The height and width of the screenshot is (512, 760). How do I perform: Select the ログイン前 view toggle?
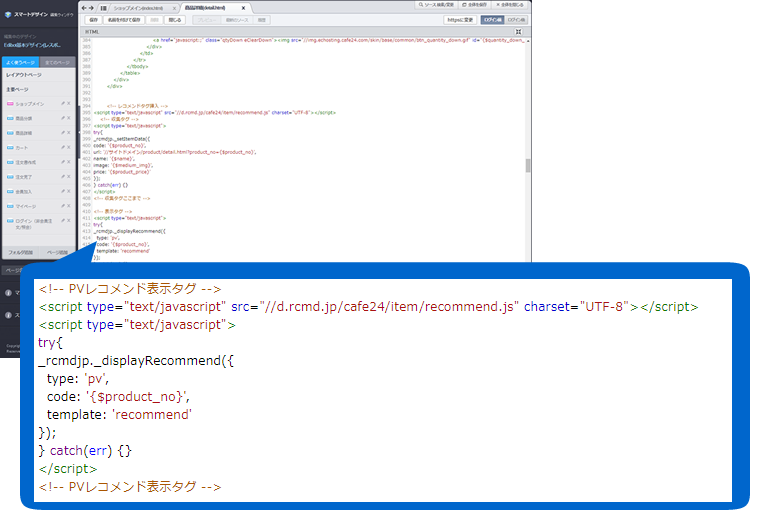coord(492,20)
